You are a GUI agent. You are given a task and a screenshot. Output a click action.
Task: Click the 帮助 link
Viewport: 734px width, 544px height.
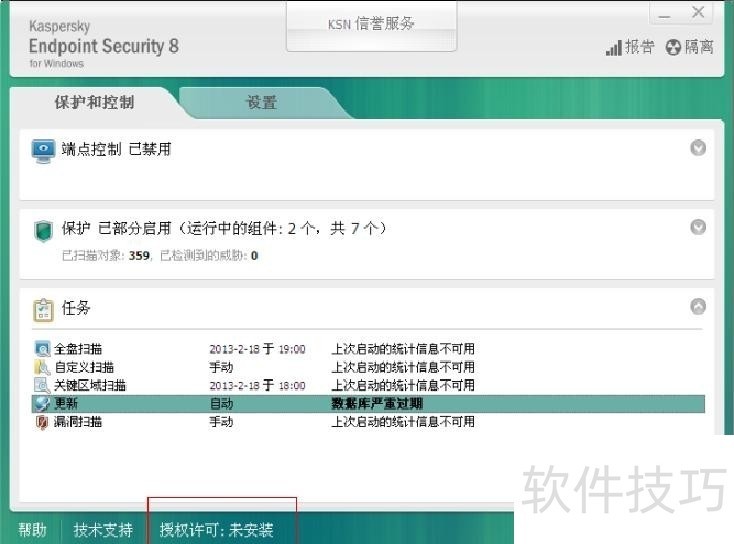click(x=32, y=530)
